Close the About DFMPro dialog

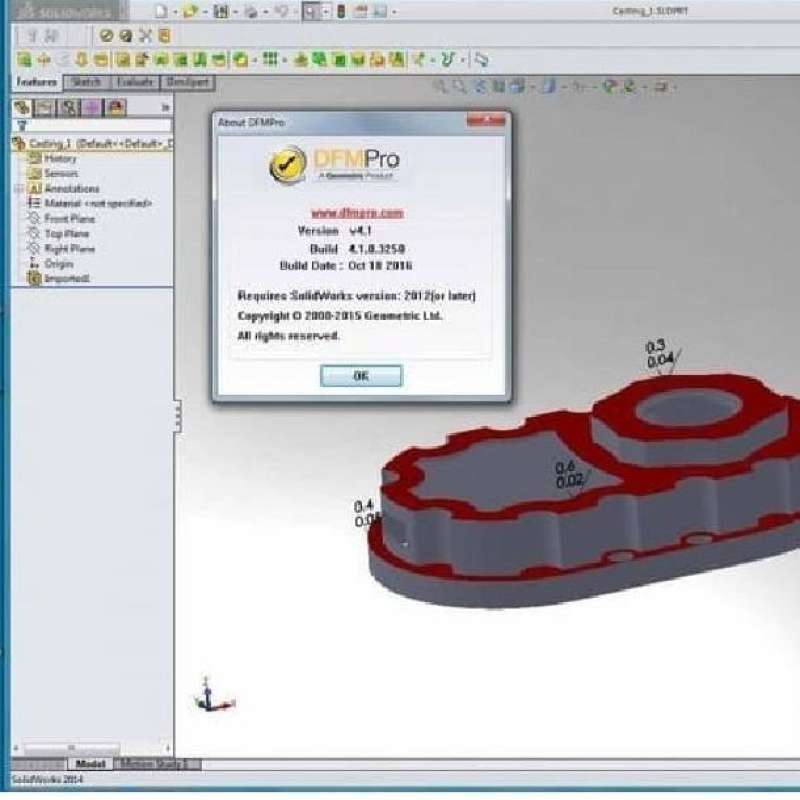pyautogui.click(x=486, y=120)
